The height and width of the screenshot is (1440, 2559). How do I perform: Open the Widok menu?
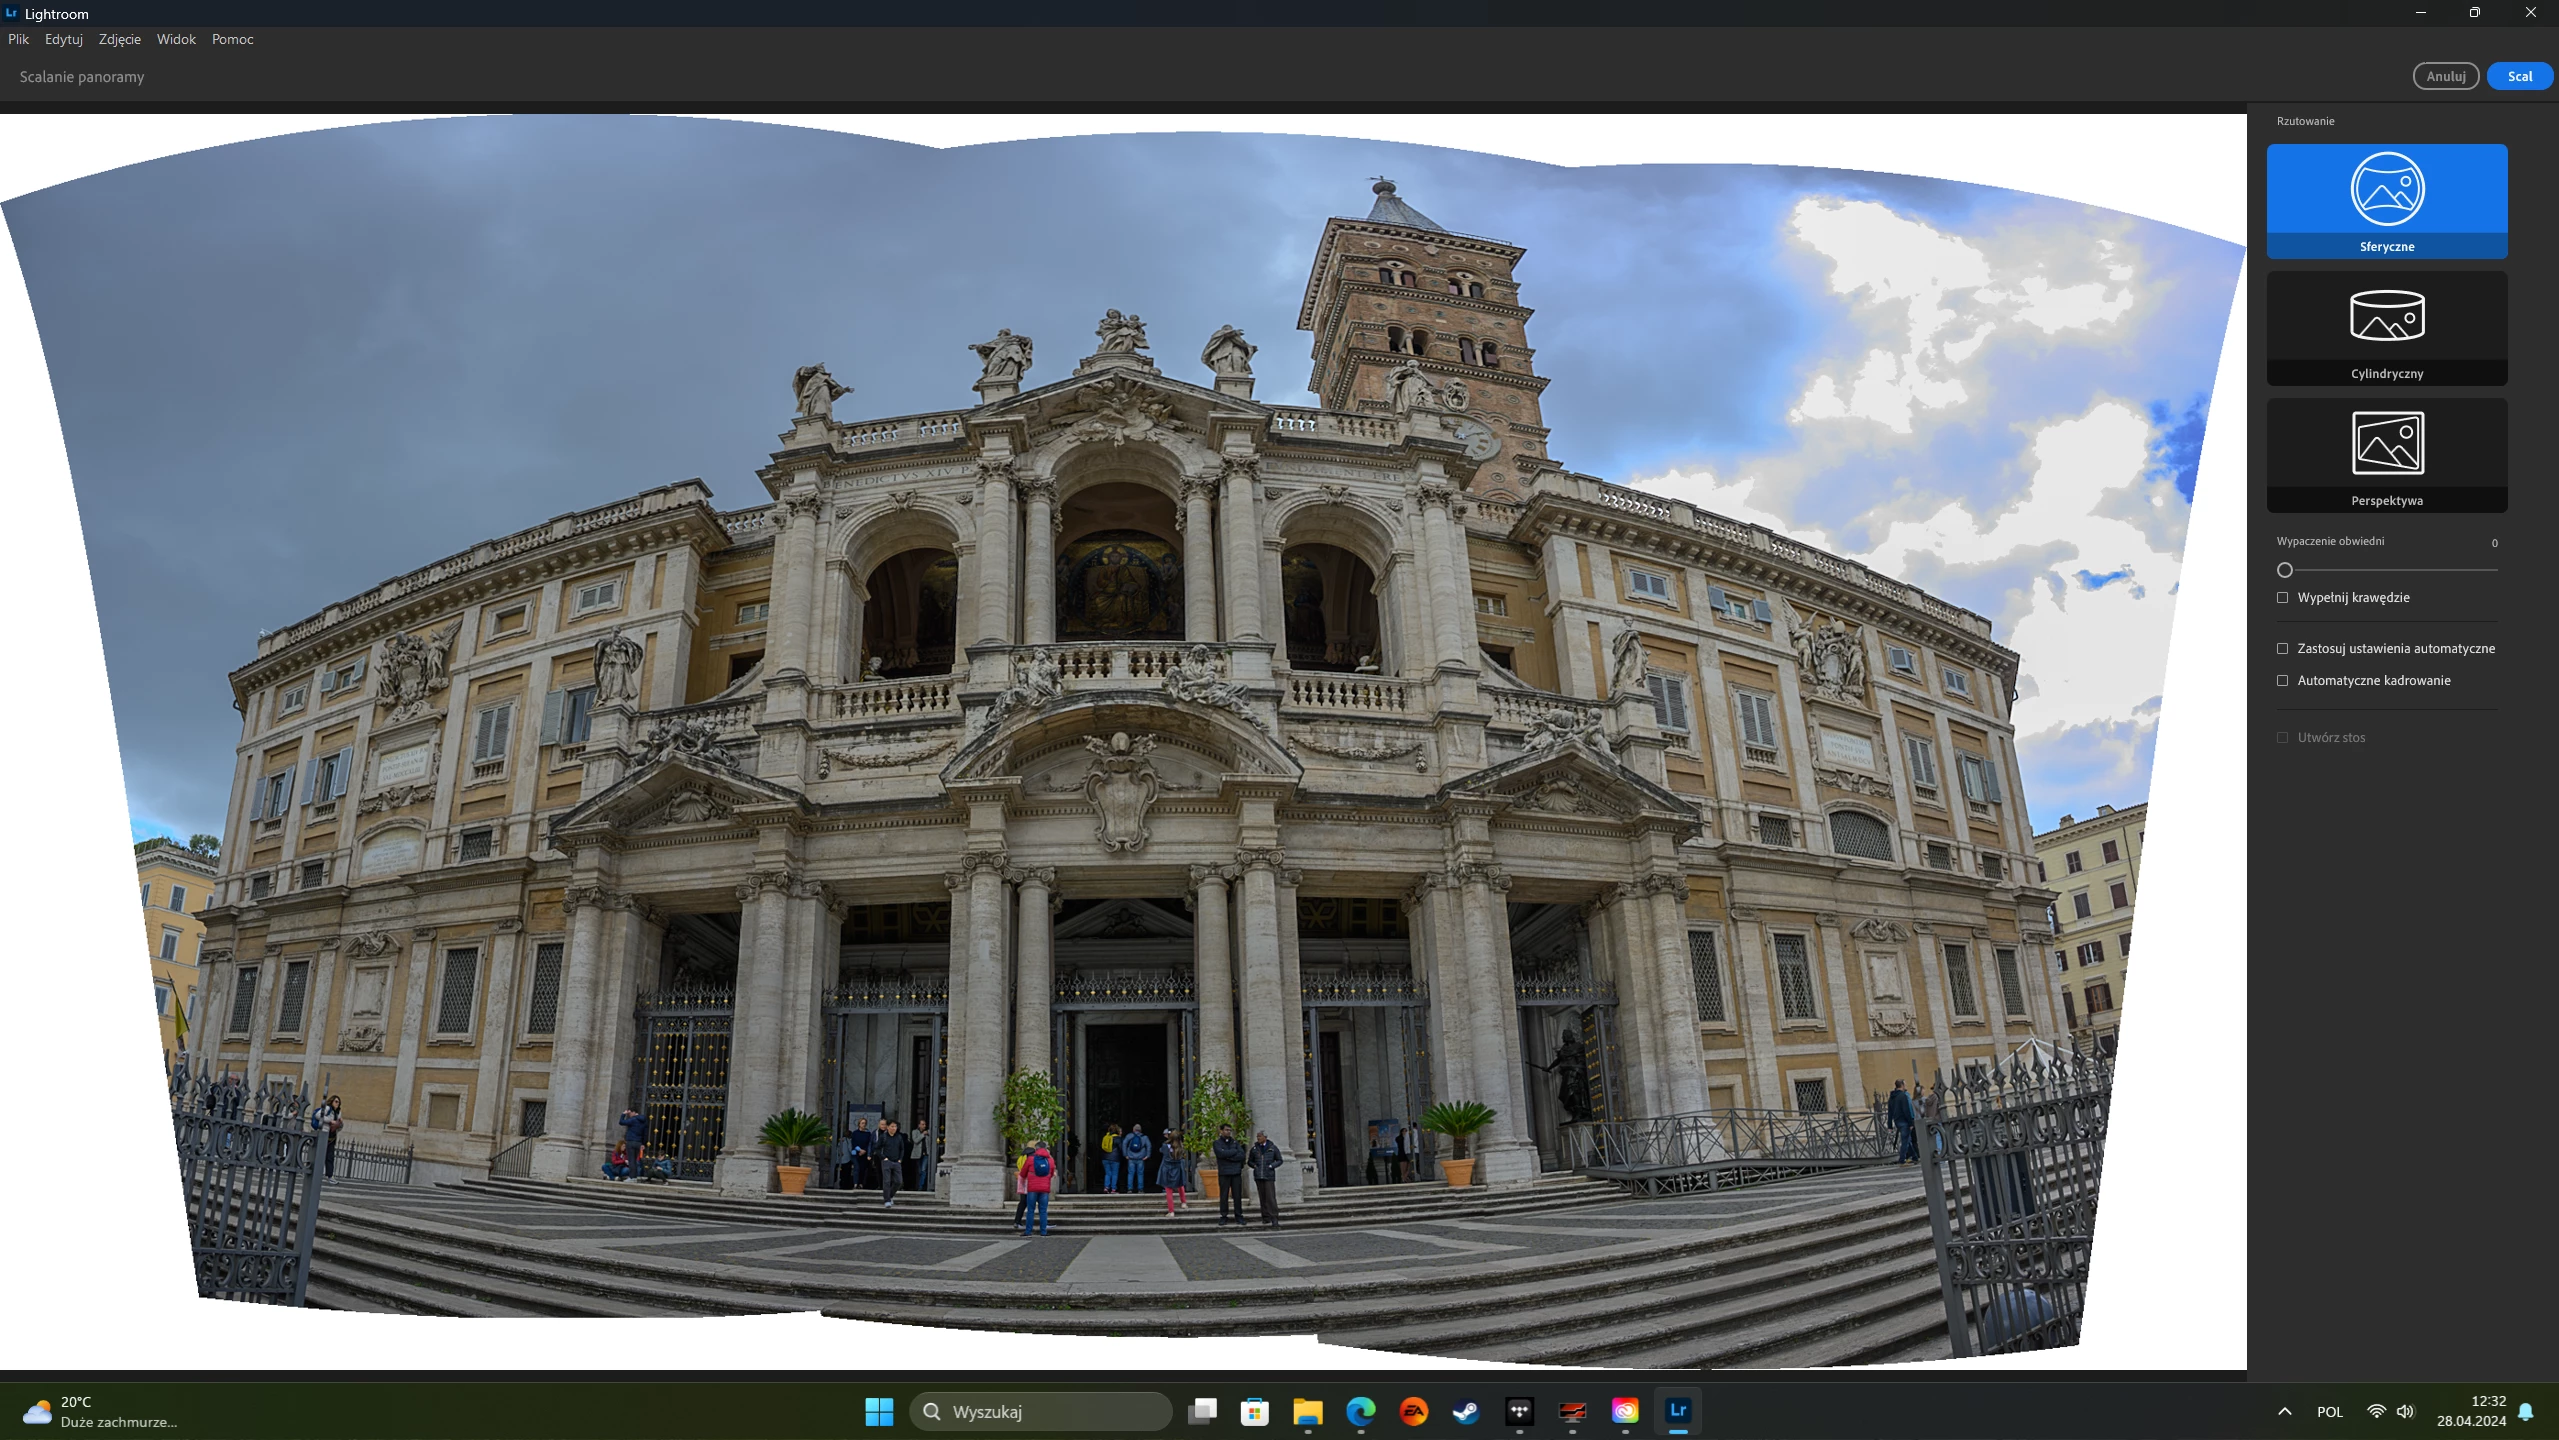coord(176,39)
